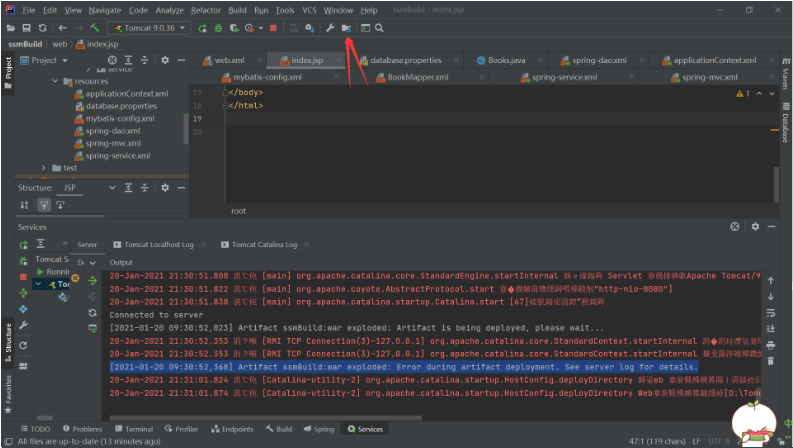Open applicationContext.xml in project tree
Image resolution: width=793 pixels, height=448 pixels.
pos(127,94)
